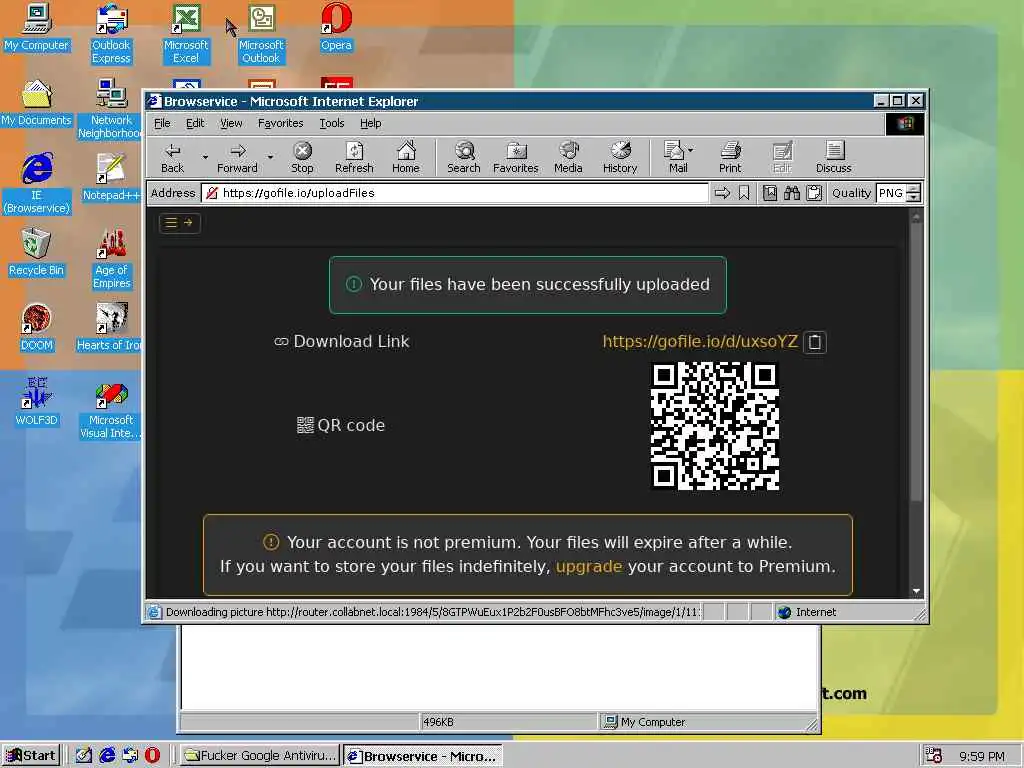Image resolution: width=1024 pixels, height=768 pixels.
Task: Open the https://gofile.io/d/uxsoYZ download link
Action: pos(700,342)
